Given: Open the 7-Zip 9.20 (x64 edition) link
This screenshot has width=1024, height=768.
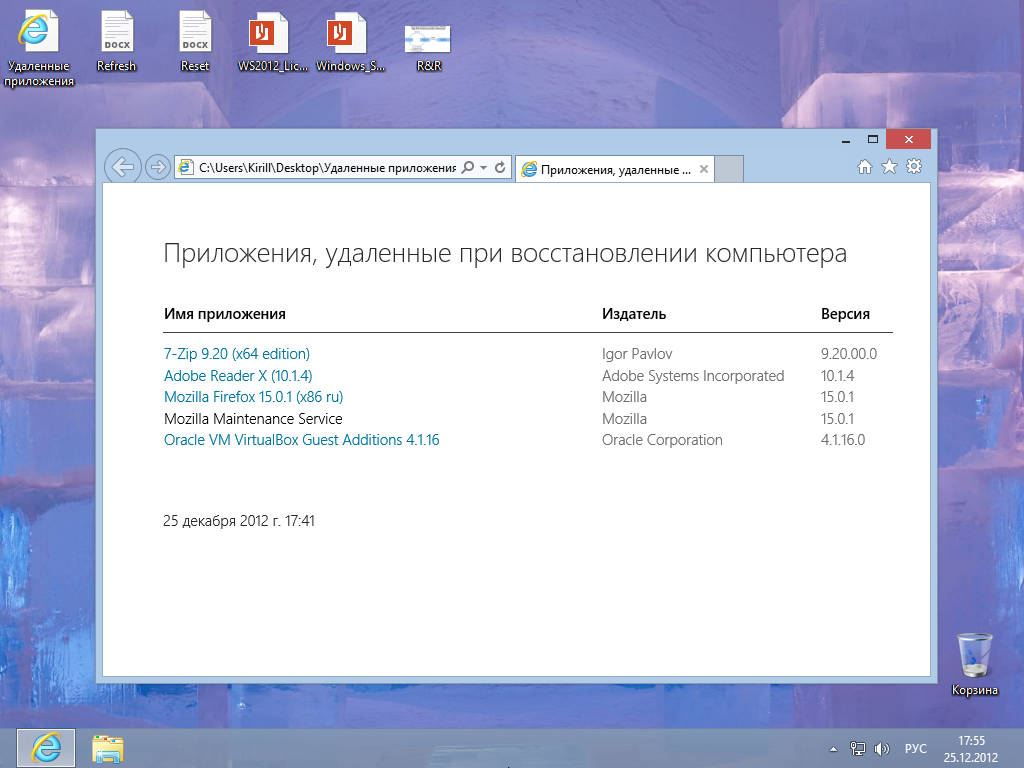Looking at the screenshot, I should pos(237,354).
